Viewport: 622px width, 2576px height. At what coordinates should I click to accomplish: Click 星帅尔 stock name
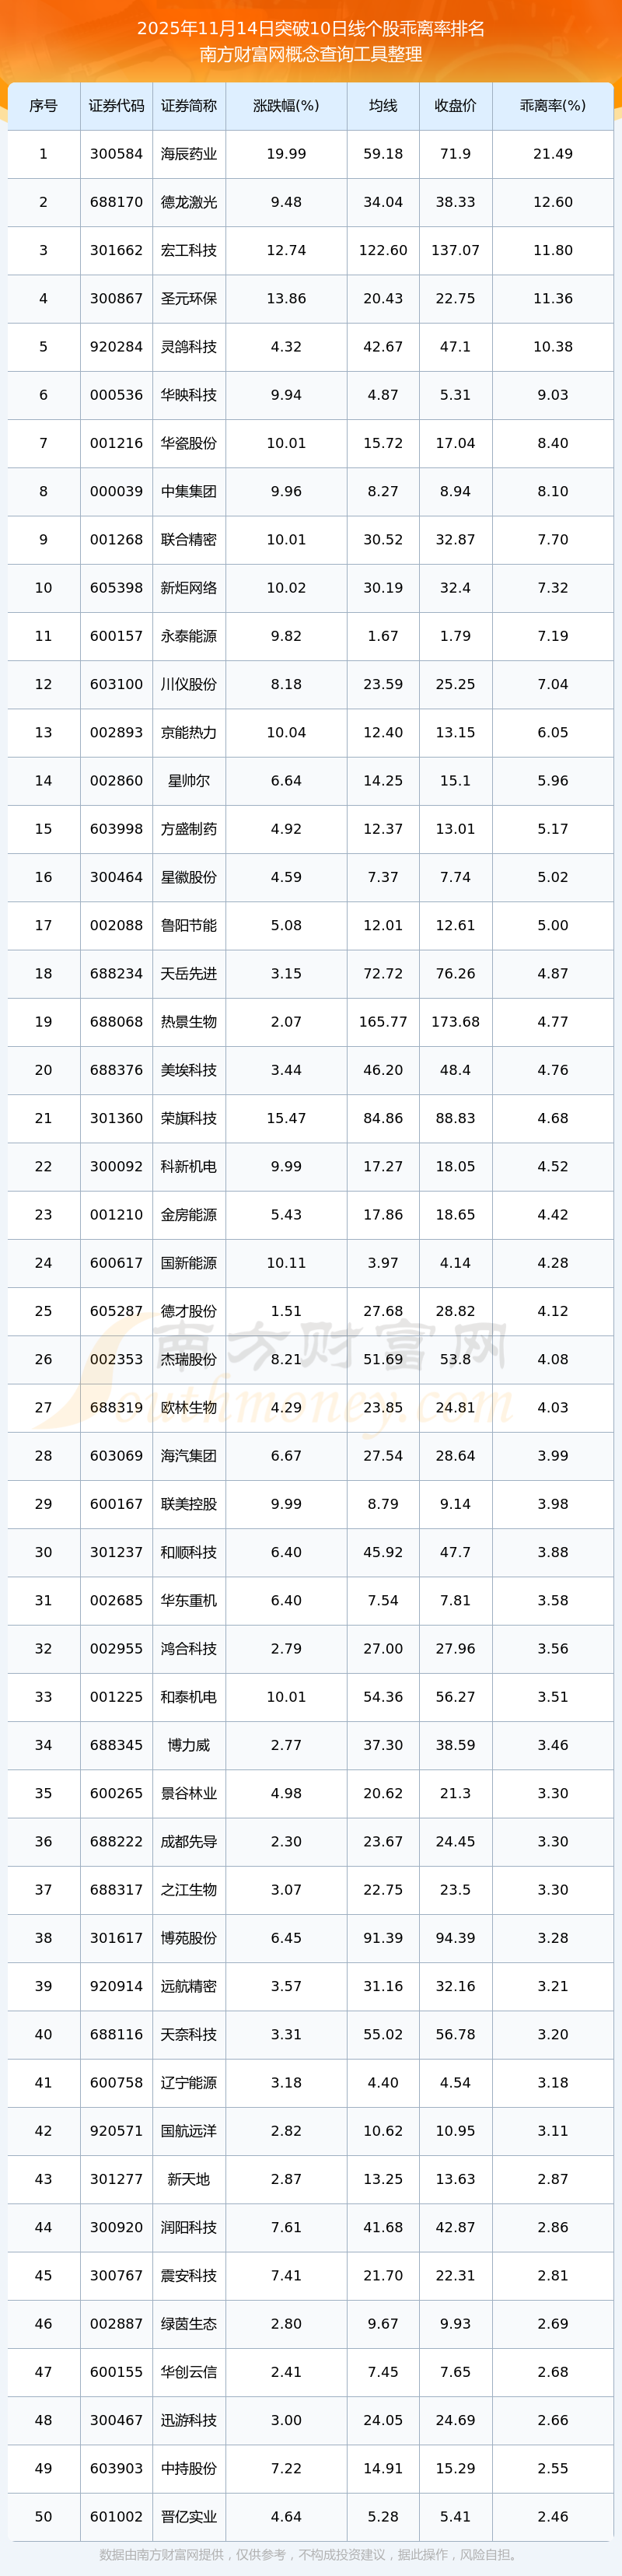pos(189,781)
